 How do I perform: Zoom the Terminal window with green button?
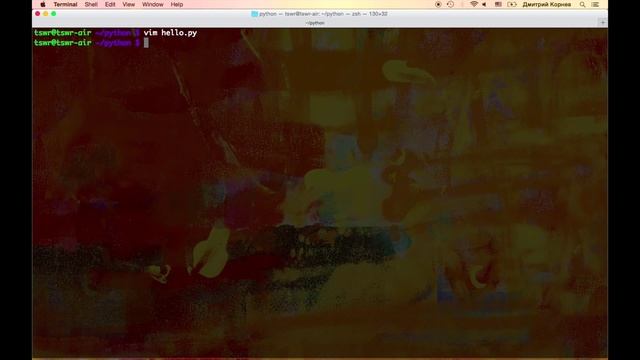(53, 14)
